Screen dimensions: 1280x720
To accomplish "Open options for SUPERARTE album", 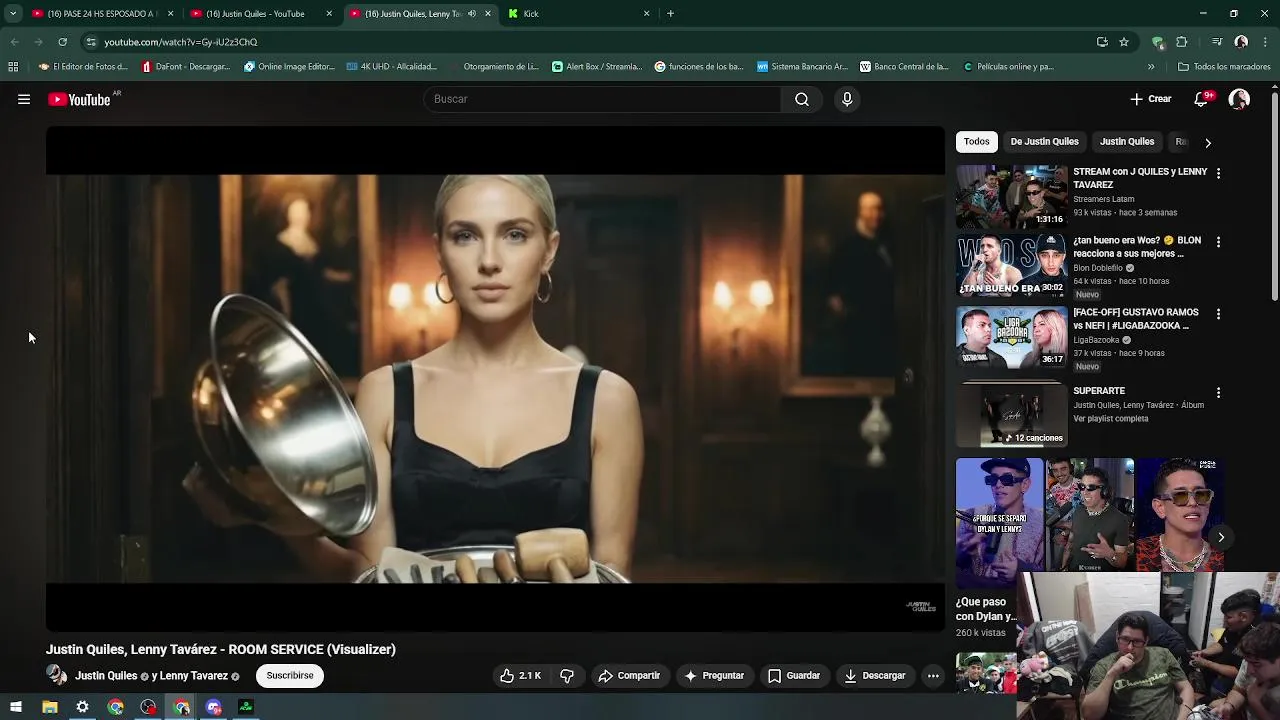I will click(1218, 393).
